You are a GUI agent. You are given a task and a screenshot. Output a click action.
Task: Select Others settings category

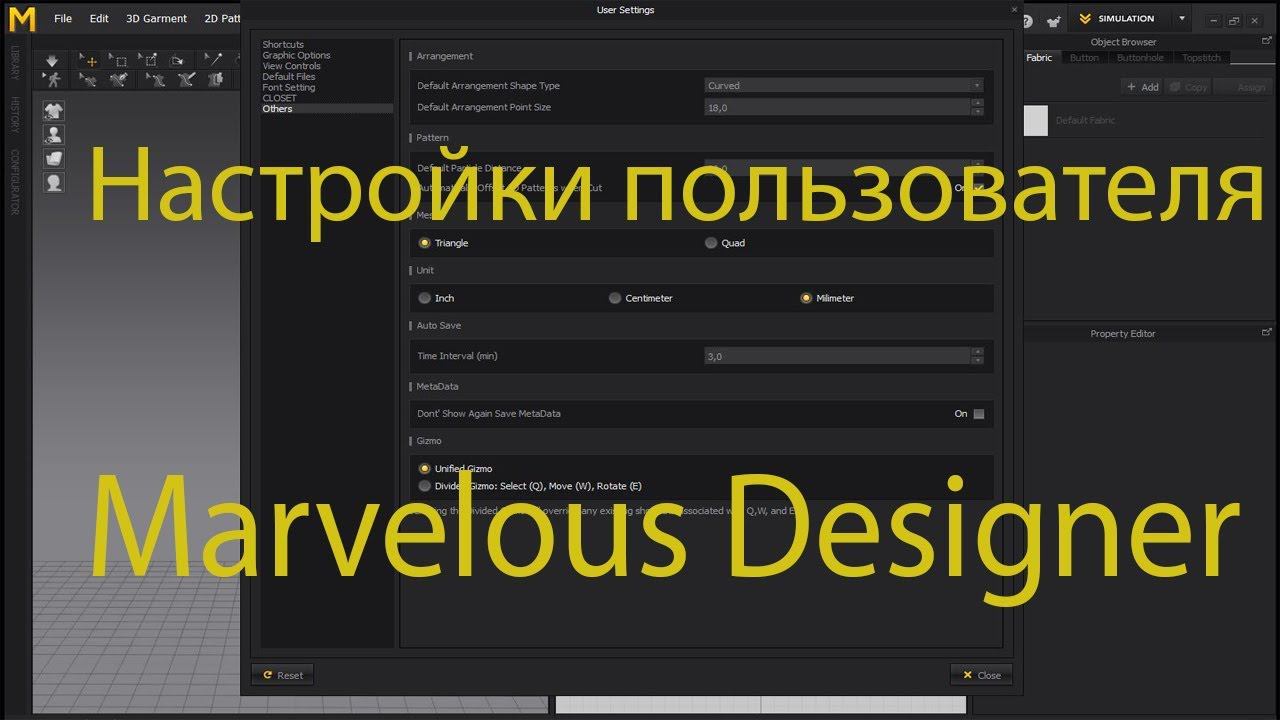(326, 109)
